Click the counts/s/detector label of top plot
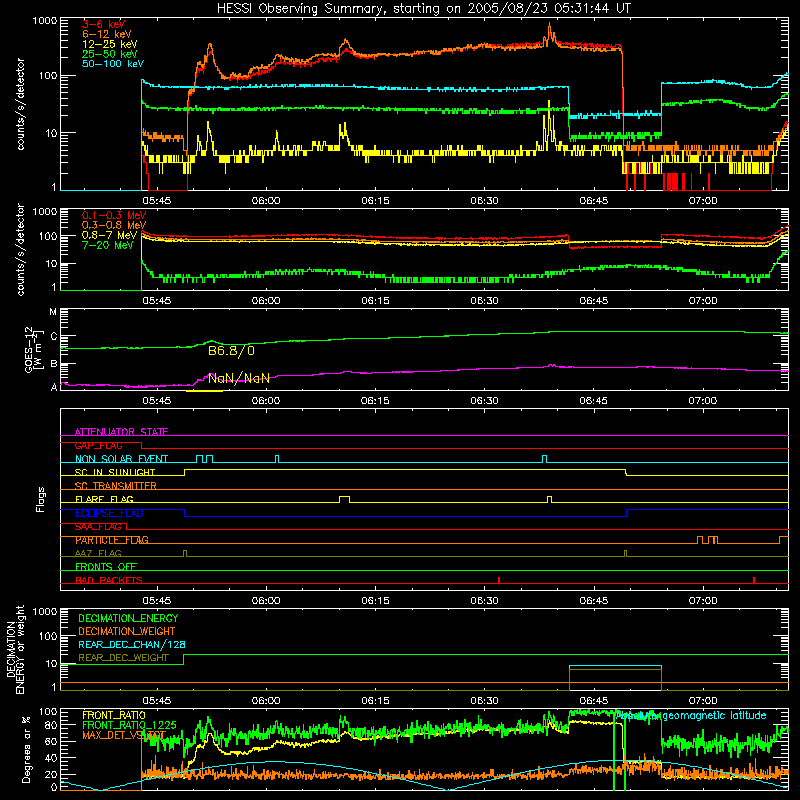Image resolution: width=800 pixels, height=800 pixels. [x=20, y=104]
